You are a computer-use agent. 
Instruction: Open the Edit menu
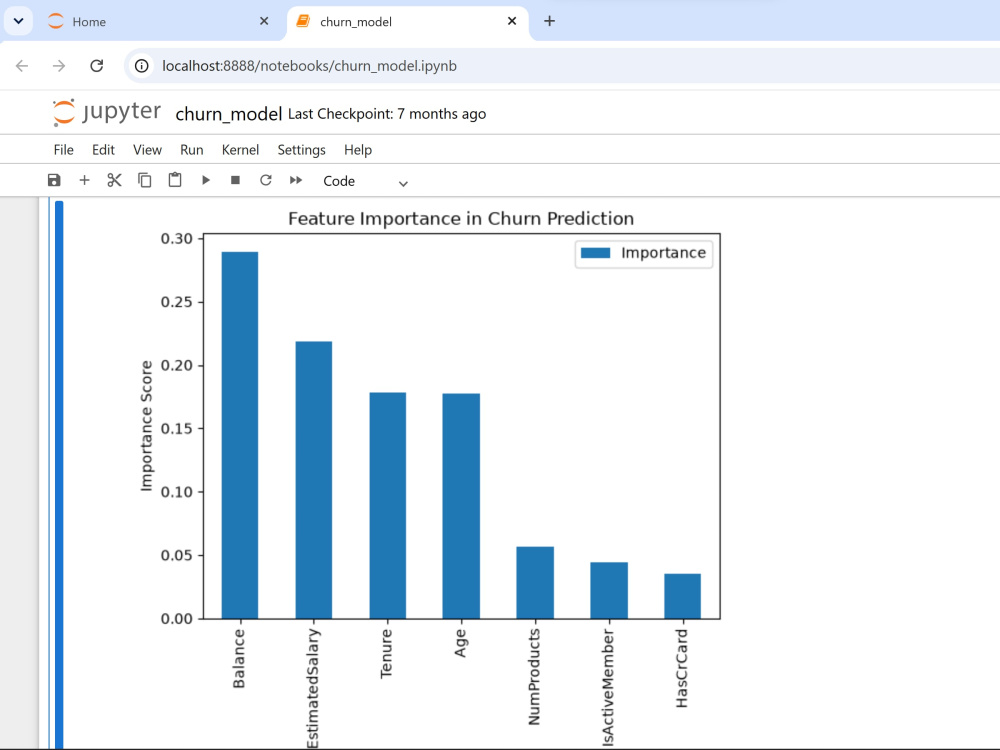[x=103, y=150]
